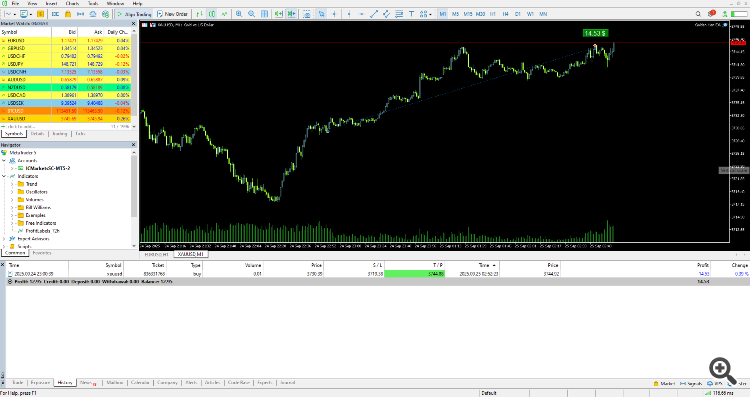
Task: Toggle Algo Trading button
Action: point(134,14)
